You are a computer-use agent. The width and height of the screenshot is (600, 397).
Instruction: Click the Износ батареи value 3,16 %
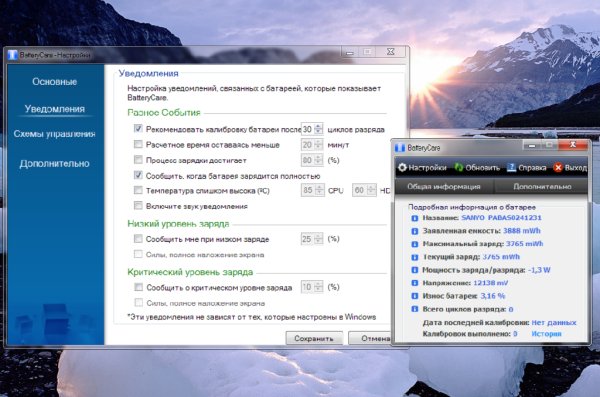click(x=492, y=296)
